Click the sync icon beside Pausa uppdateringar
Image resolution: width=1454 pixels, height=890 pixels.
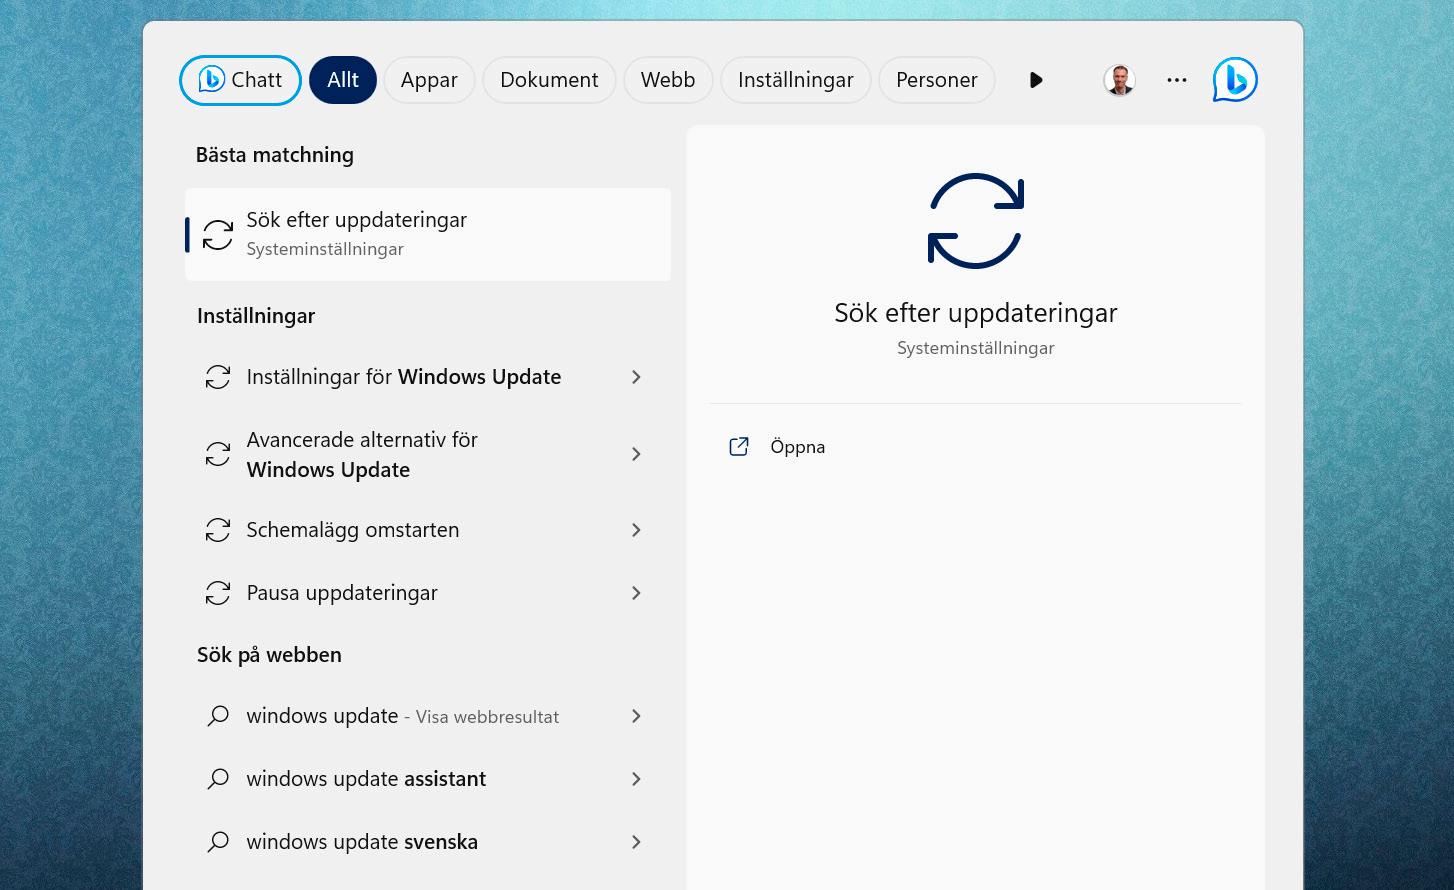tap(218, 593)
